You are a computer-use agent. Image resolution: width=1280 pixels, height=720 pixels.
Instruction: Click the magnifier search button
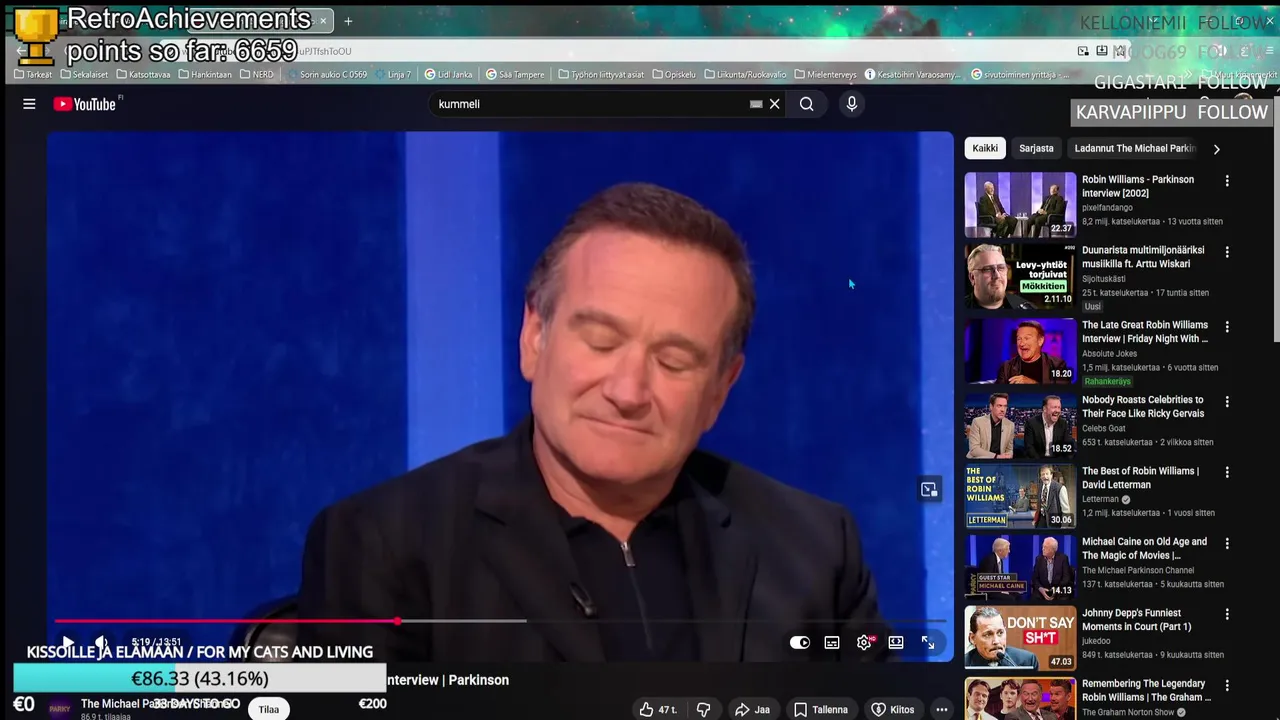[806, 104]
